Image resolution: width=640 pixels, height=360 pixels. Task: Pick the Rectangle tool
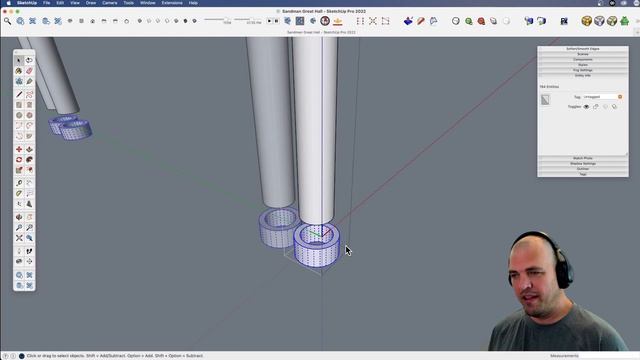19,105
